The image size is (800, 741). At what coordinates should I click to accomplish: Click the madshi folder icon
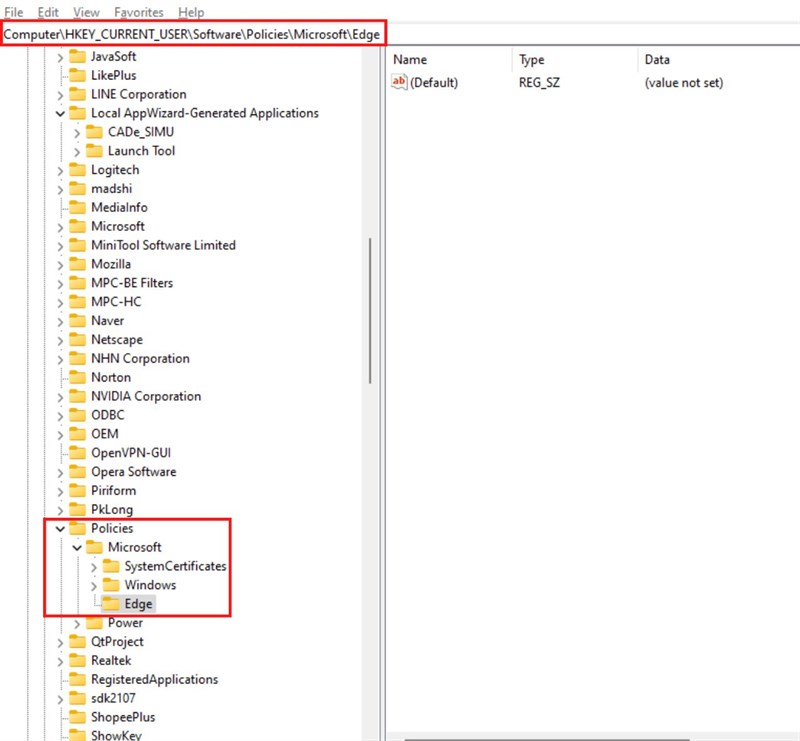pyautogui.click(x=77, y=188)
